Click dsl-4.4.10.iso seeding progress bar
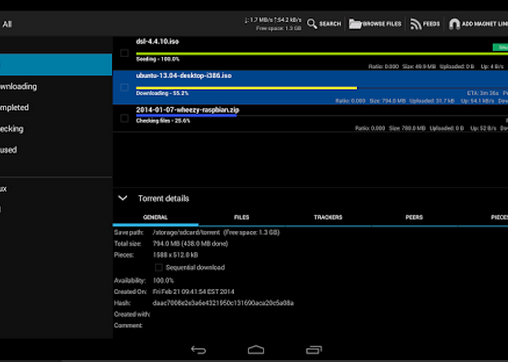Image resolution: width=508 pixels, height=362 pixels. (322, 53)
